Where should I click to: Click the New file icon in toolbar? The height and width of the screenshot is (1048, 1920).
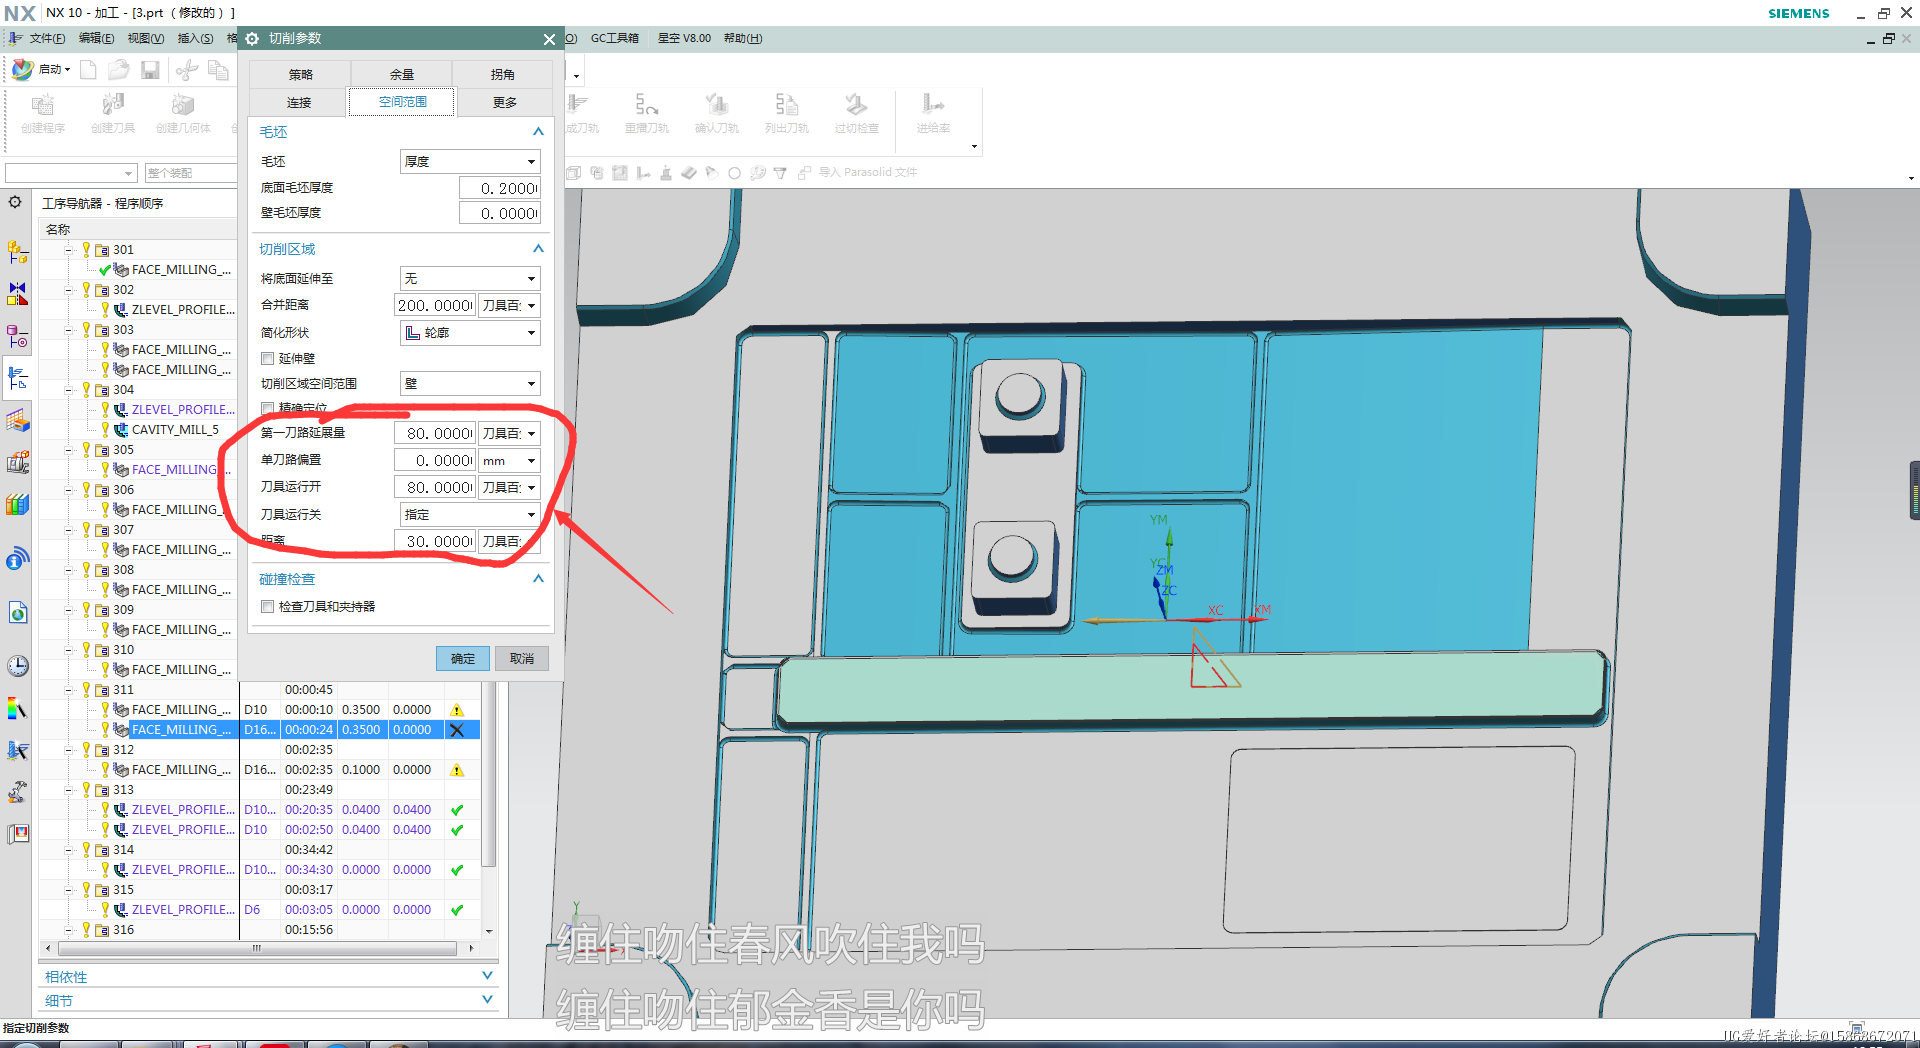coord(88,69)
